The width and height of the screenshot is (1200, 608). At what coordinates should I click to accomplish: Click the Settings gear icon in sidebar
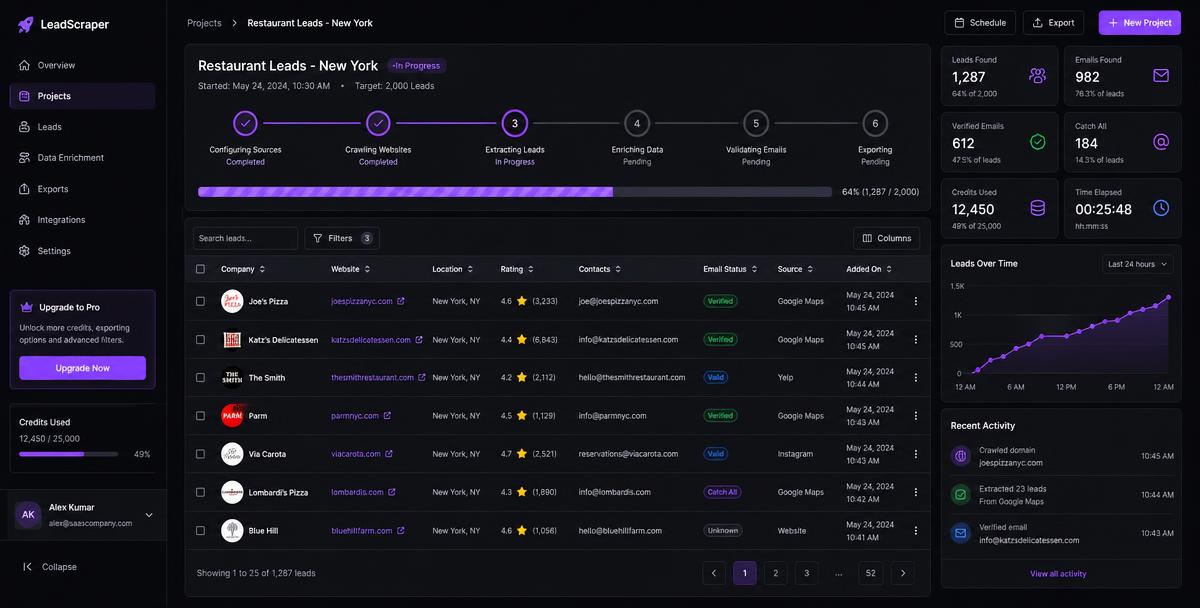click(x=25, y=251)
